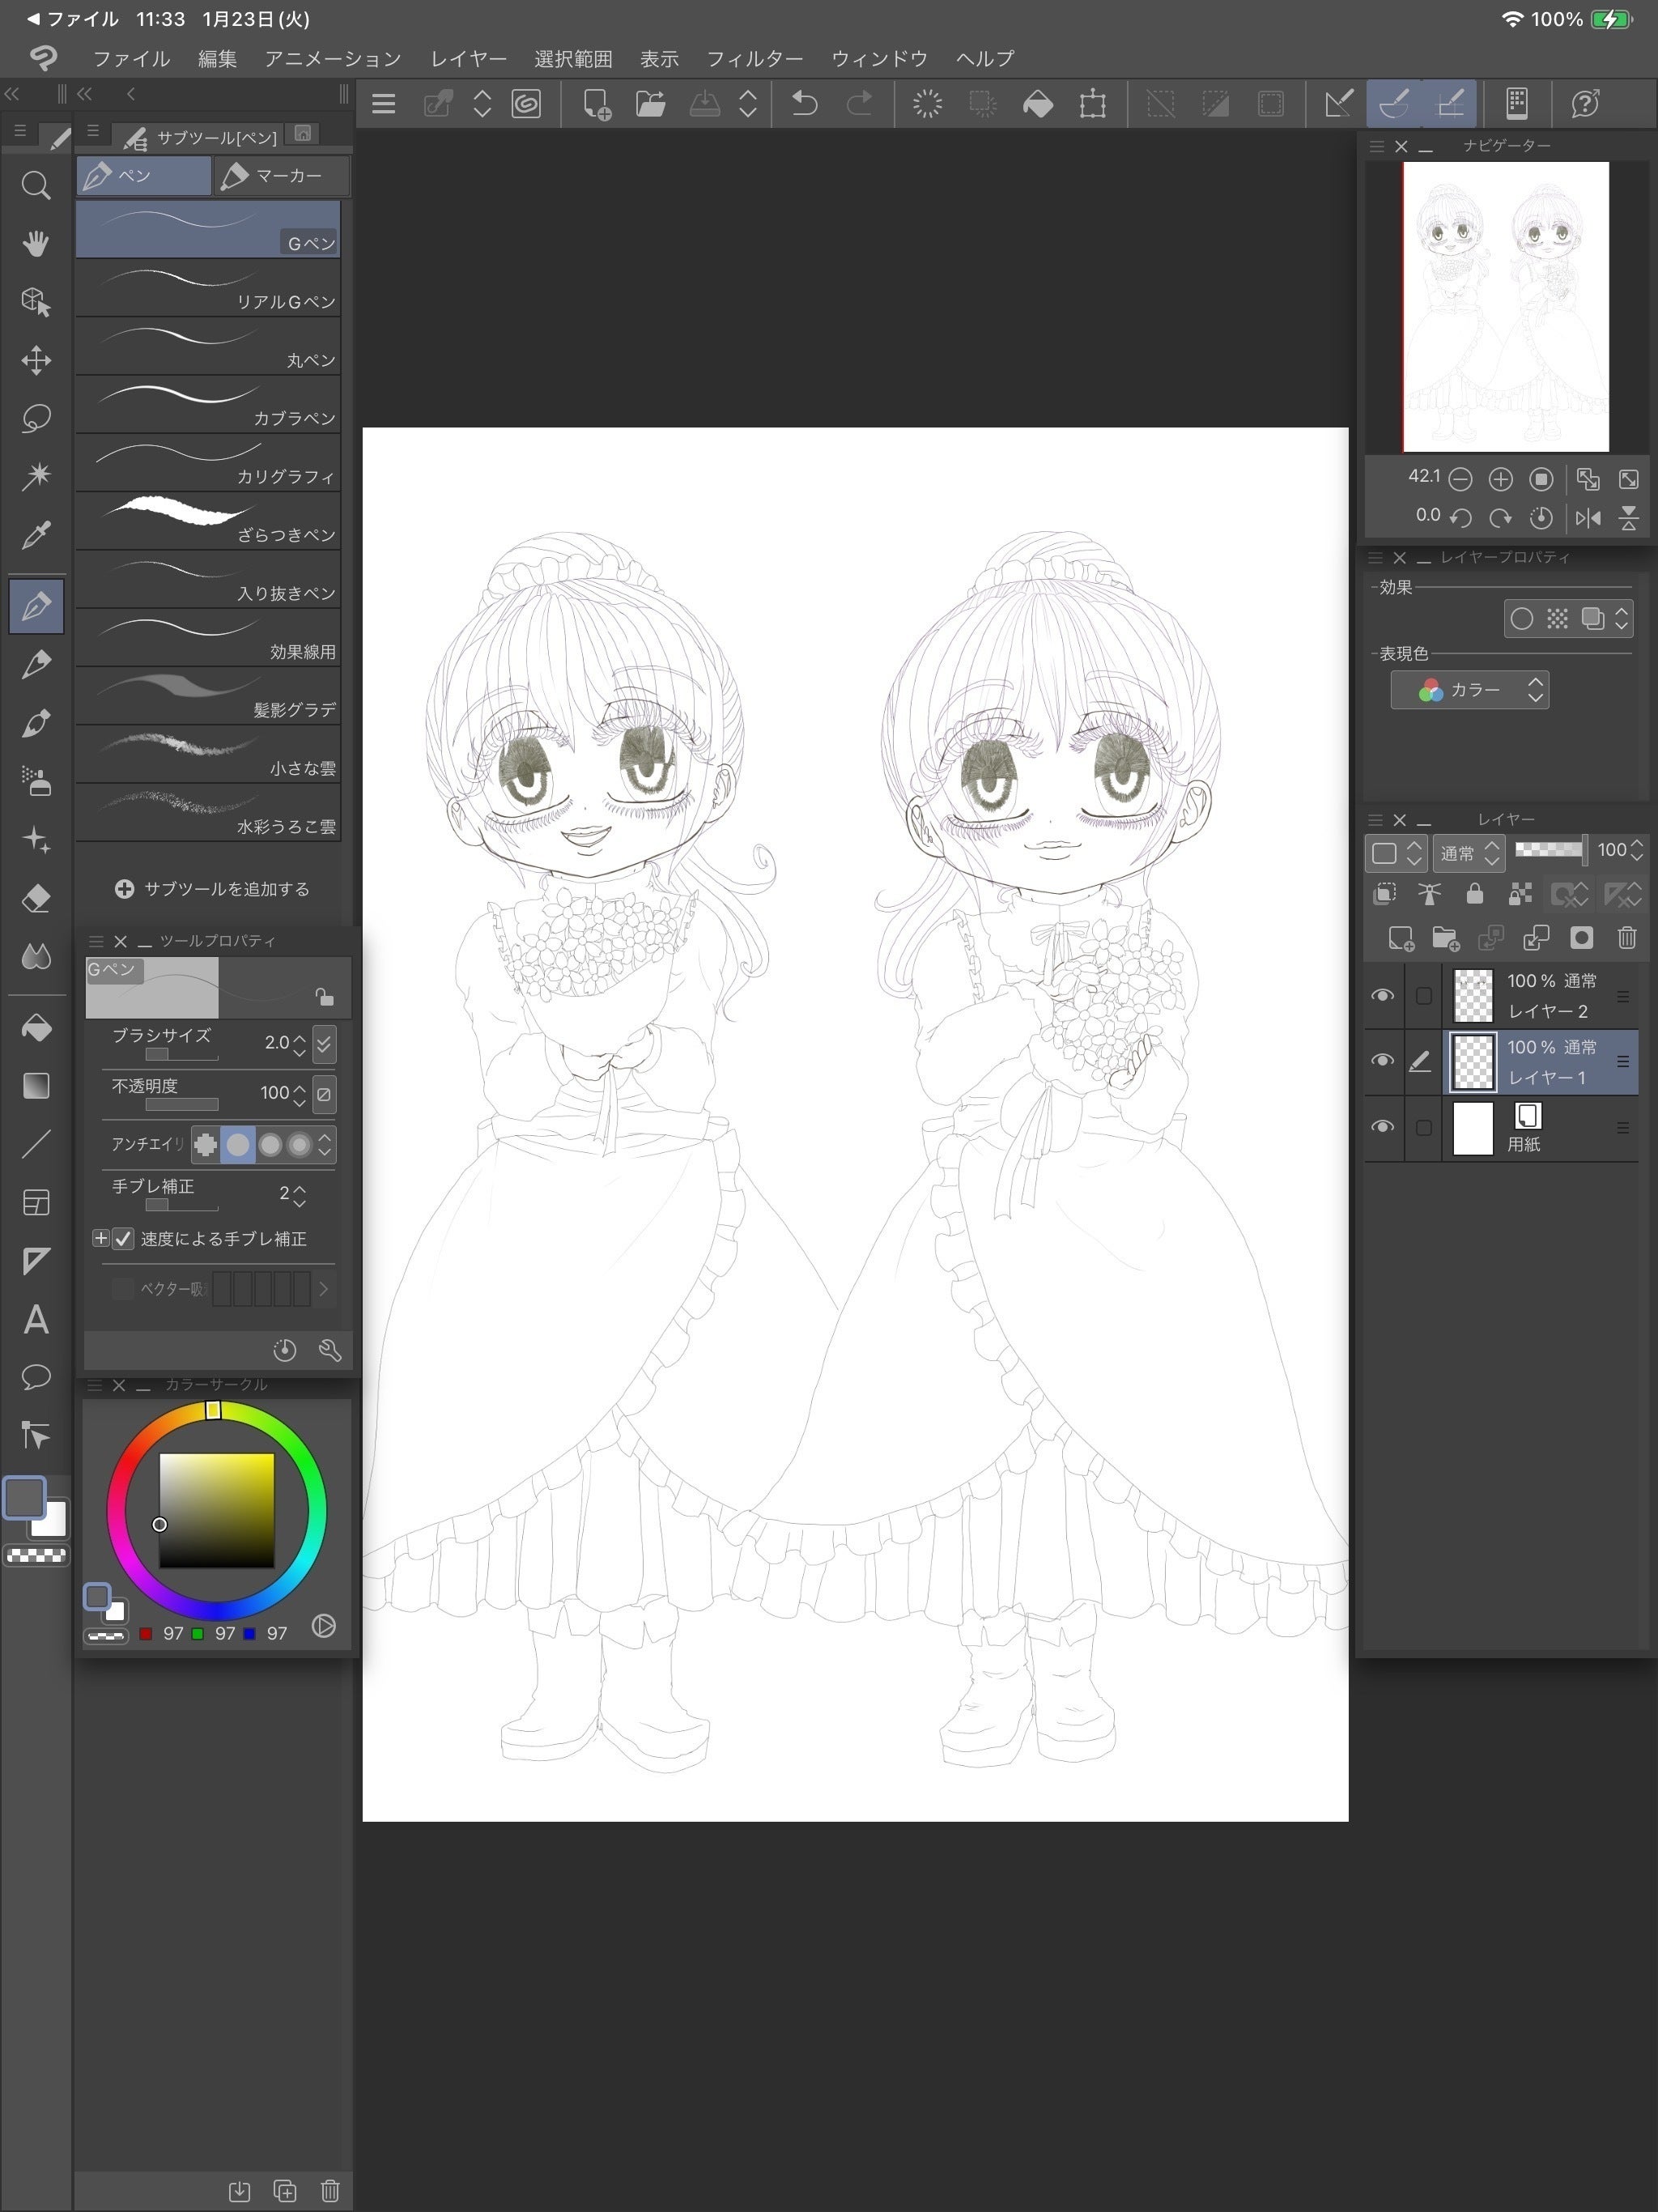Click the new raster layer icon

tap(1400, 938)
